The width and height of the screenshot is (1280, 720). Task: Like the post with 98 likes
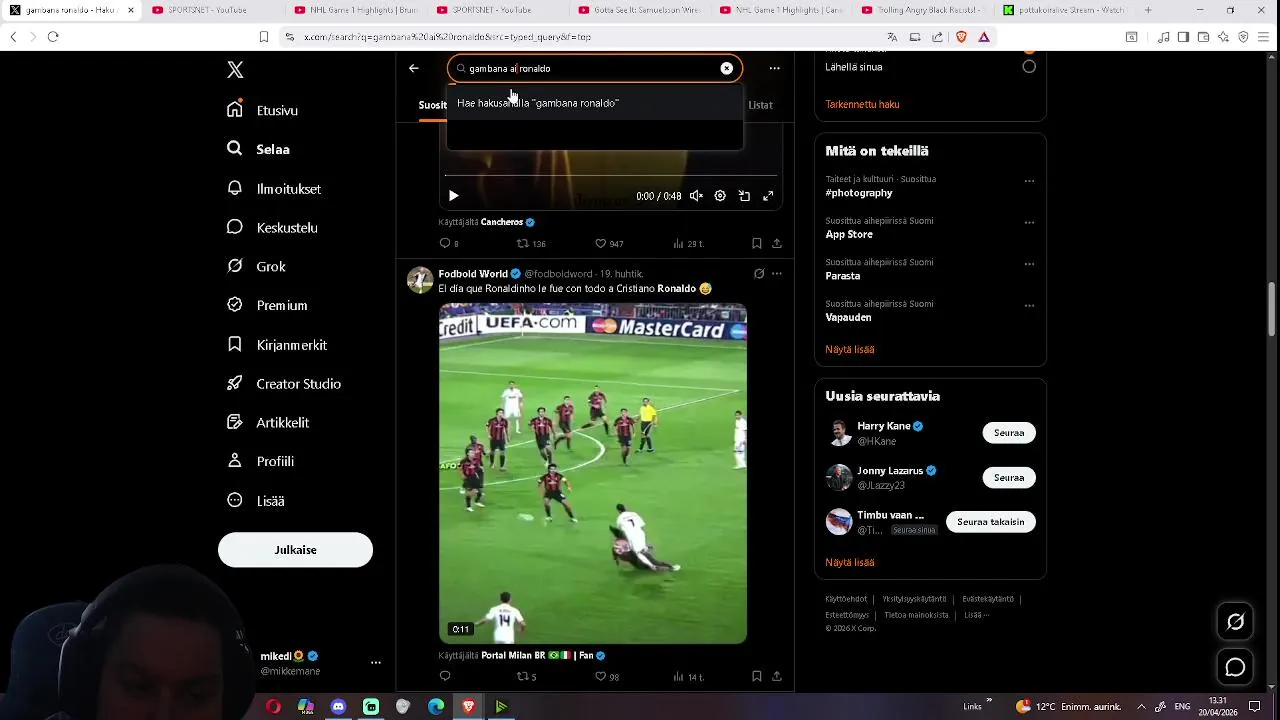pyautogui.click(x=608, y=677)
